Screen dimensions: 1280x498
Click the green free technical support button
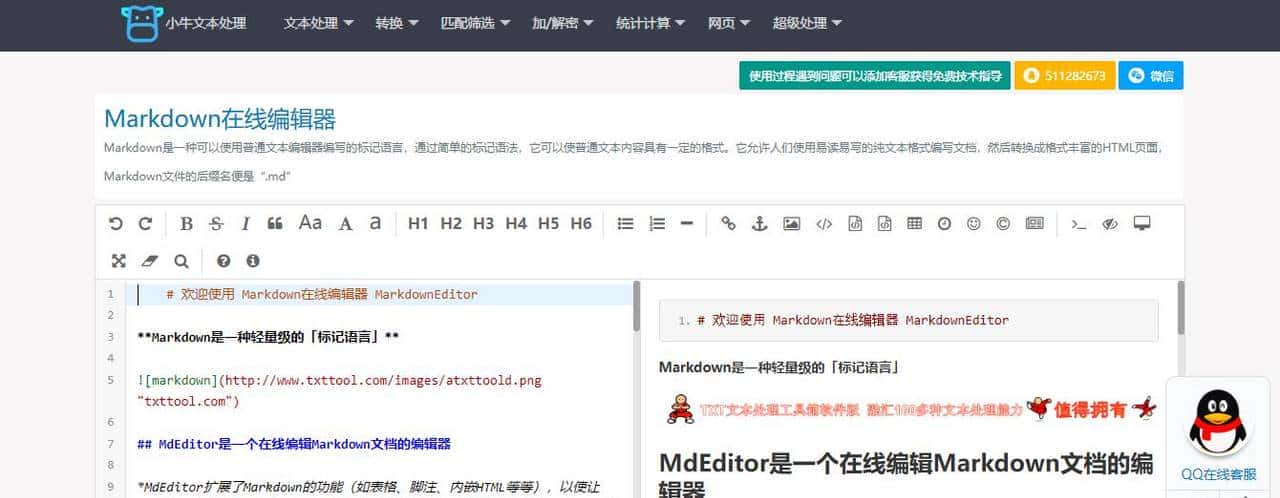875,76
